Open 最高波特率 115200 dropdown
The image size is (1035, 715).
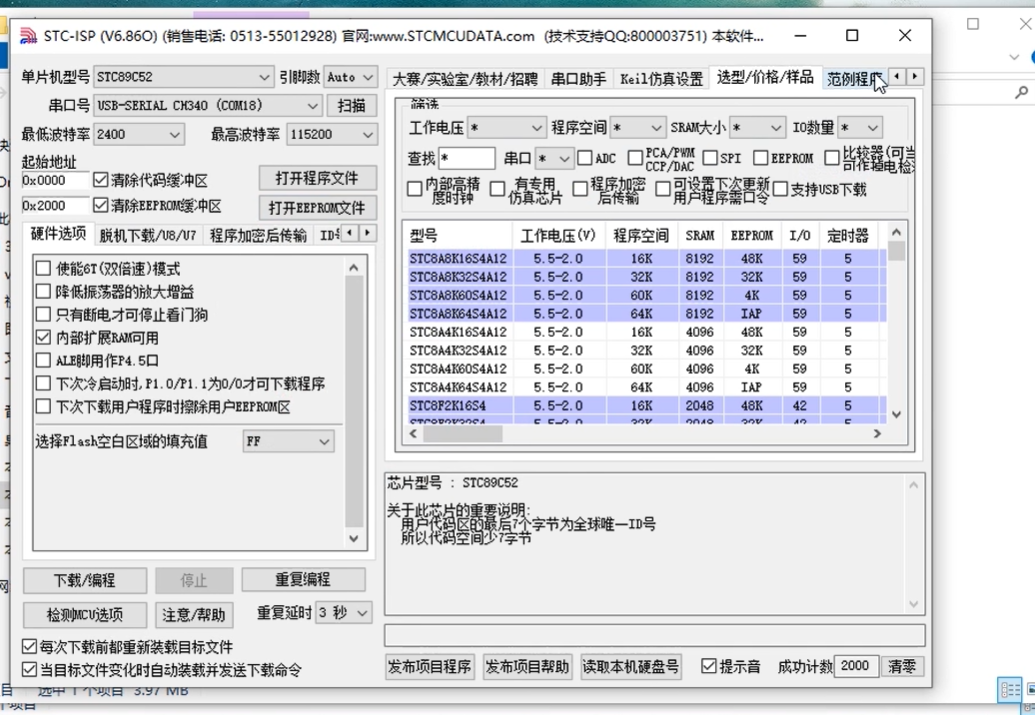332,135
